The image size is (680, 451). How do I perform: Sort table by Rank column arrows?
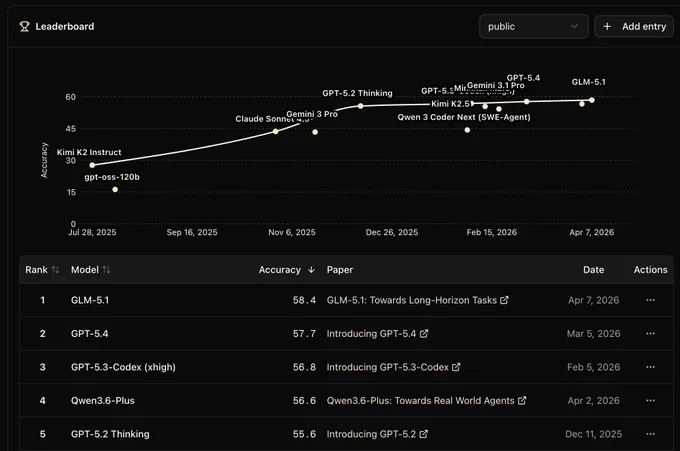(x=55, y=270)
